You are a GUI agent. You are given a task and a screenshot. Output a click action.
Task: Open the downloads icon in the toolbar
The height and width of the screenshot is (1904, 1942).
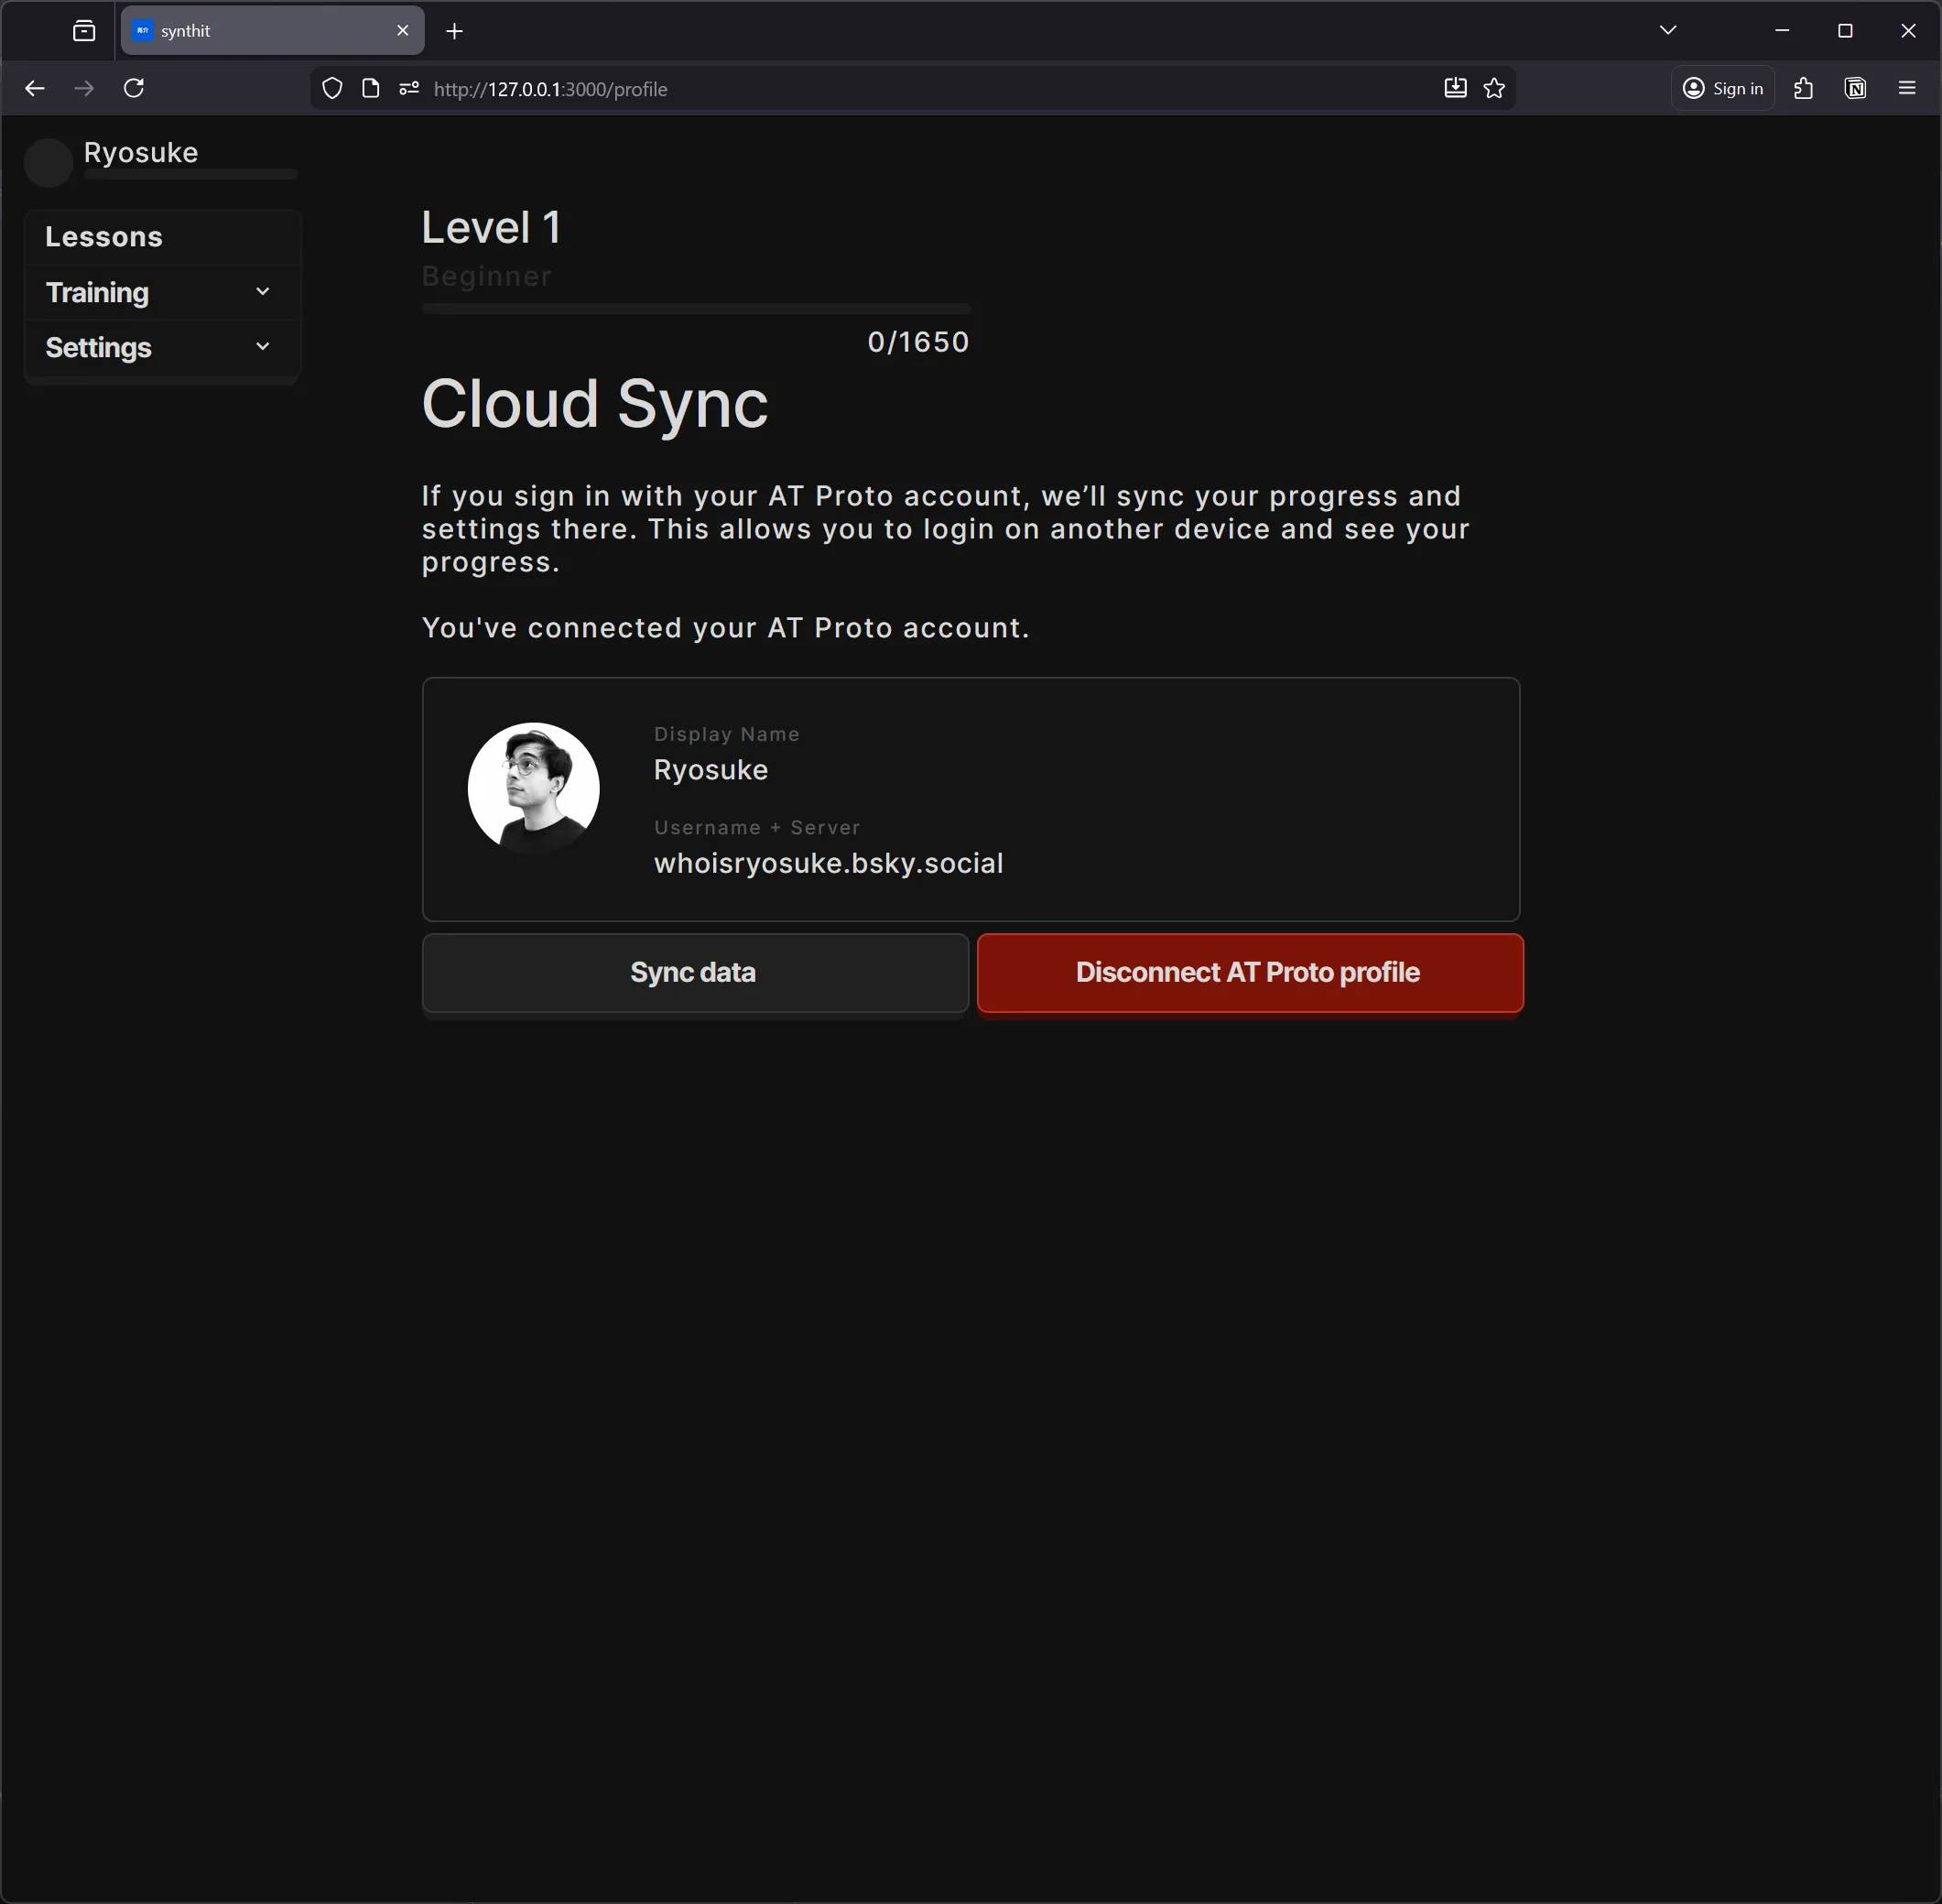1455,88
